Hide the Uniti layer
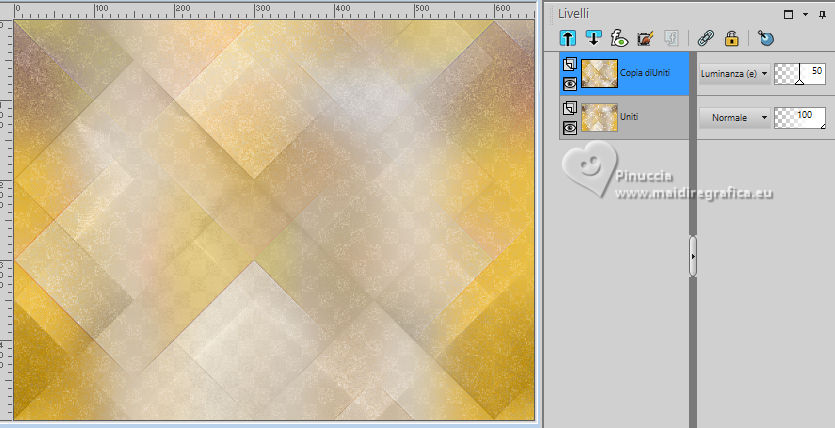The image size is (835, 428). coord(570,128)
